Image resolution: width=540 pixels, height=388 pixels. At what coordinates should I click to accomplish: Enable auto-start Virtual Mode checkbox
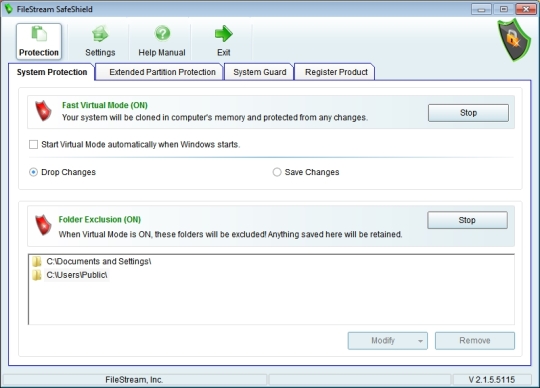tap(33, 144)
